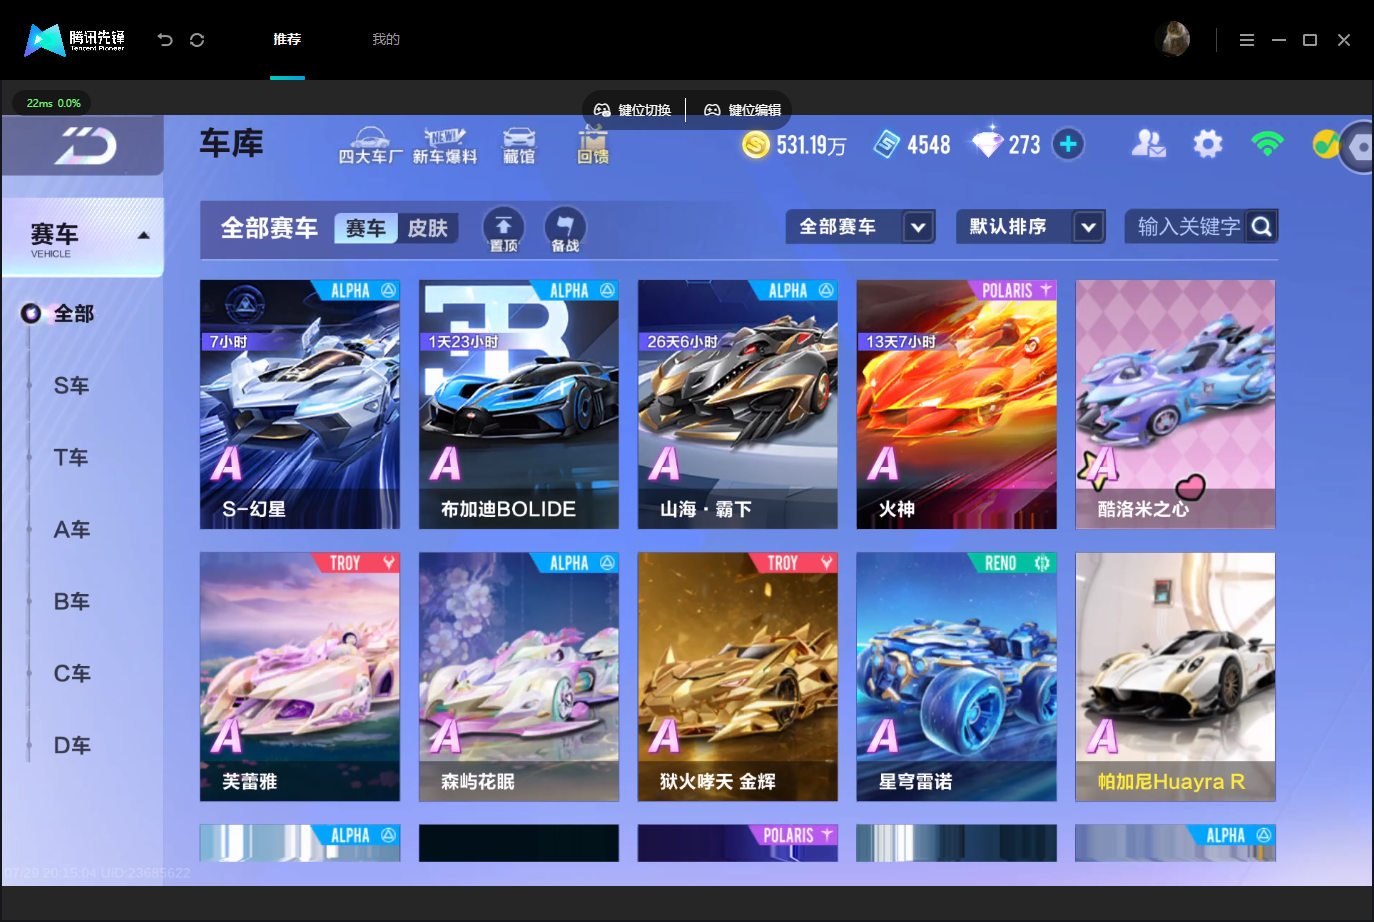Click the gold coin balance 531.19万
The image size is (1374, 922).
point(794,145)
